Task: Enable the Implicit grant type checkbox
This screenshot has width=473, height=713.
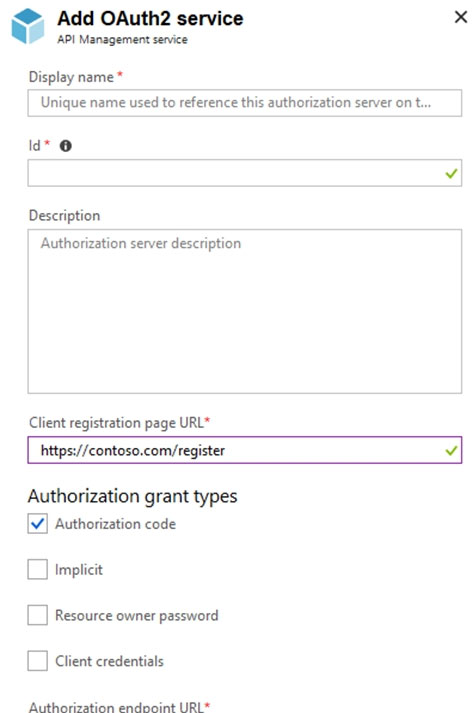Action: [37, 569]
